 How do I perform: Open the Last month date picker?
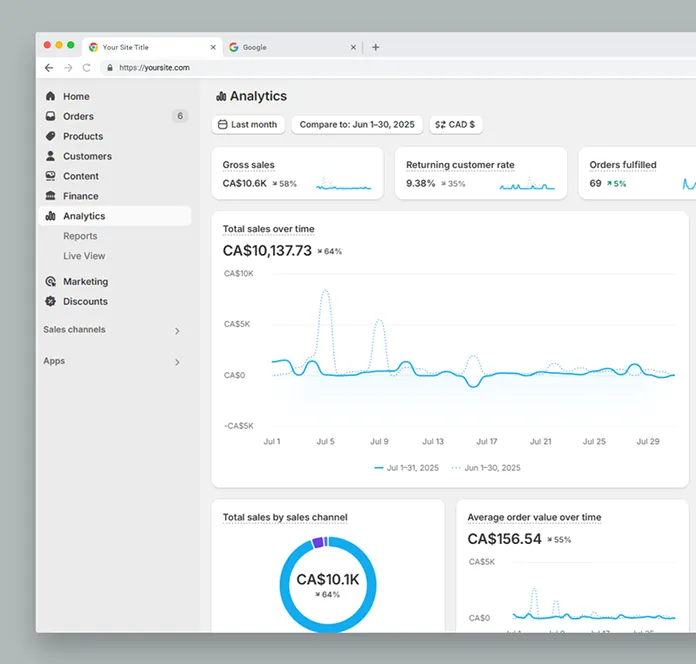pyautogui.click(x=248, y=125)
